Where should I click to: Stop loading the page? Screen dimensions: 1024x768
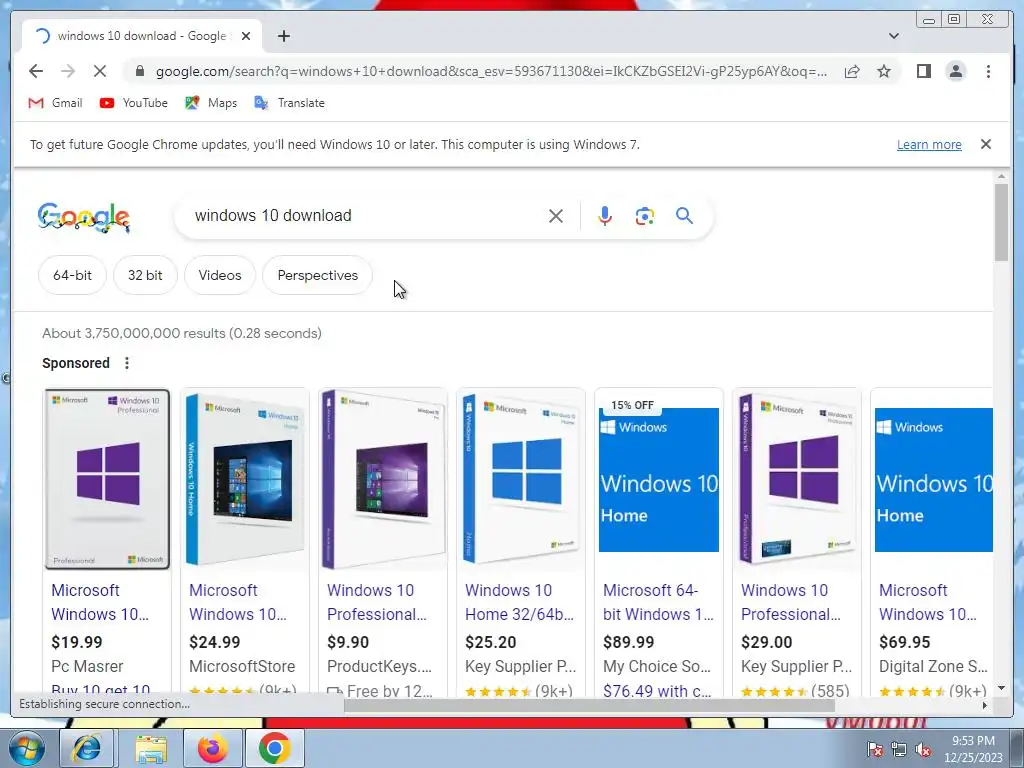coord(99,71)
